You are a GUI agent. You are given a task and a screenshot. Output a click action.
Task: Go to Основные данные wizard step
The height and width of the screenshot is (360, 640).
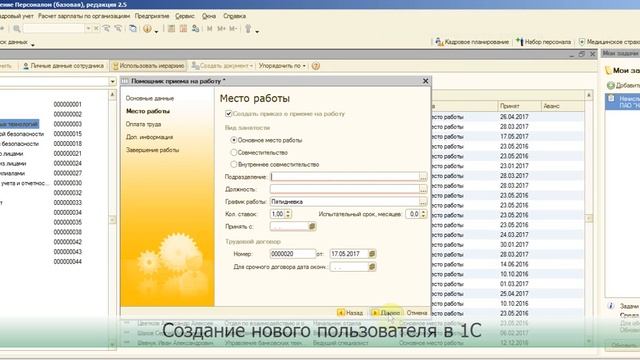150,98
